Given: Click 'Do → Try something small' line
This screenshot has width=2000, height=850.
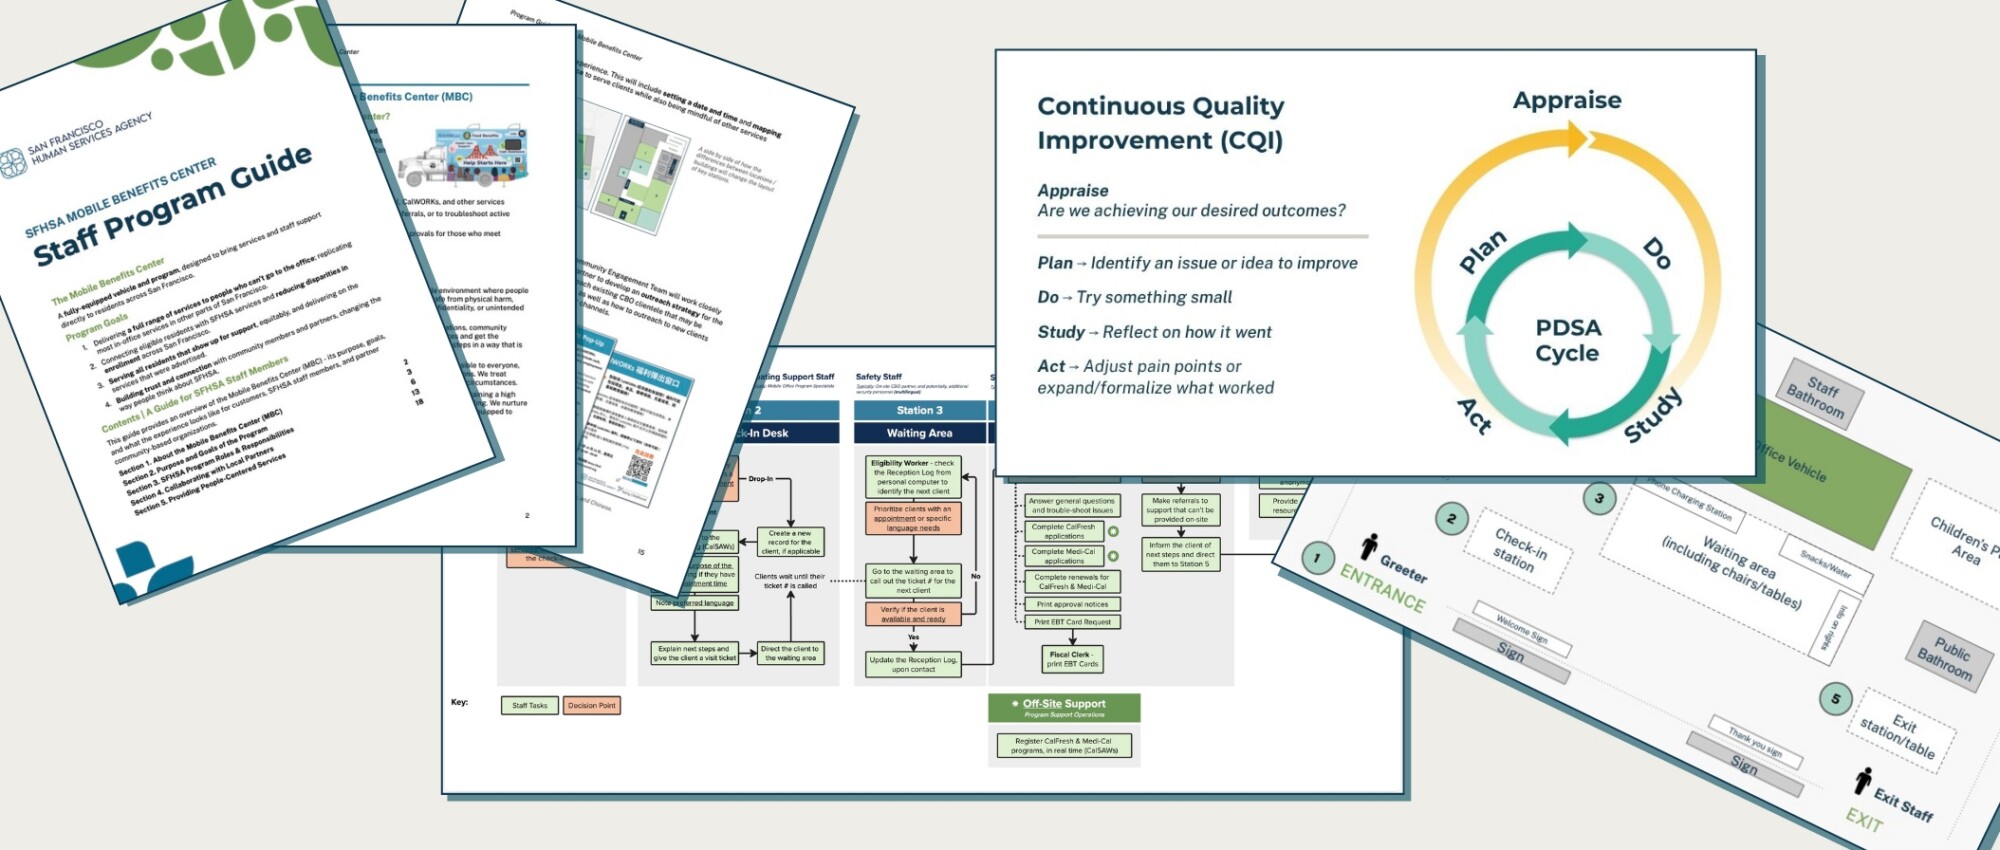Looking at the screenshot, I should tap(1134, 297).
